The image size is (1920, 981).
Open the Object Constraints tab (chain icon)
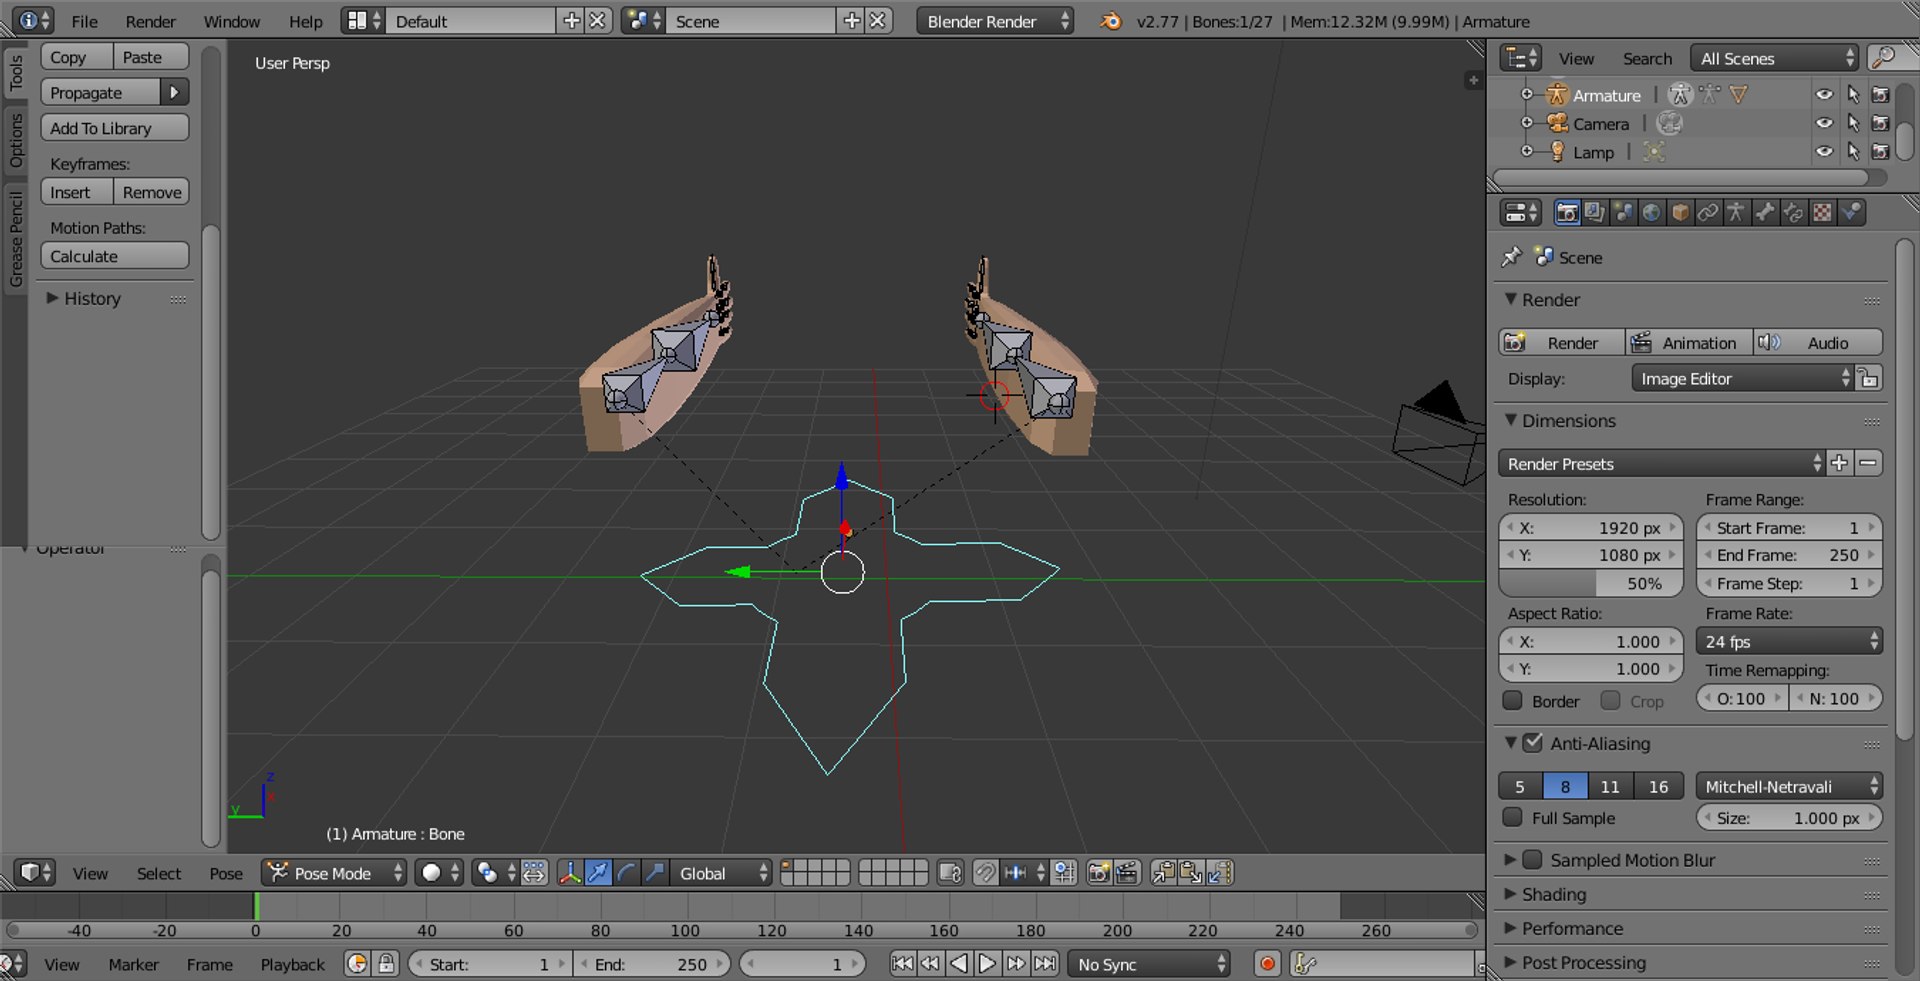tap(1708, 212)
